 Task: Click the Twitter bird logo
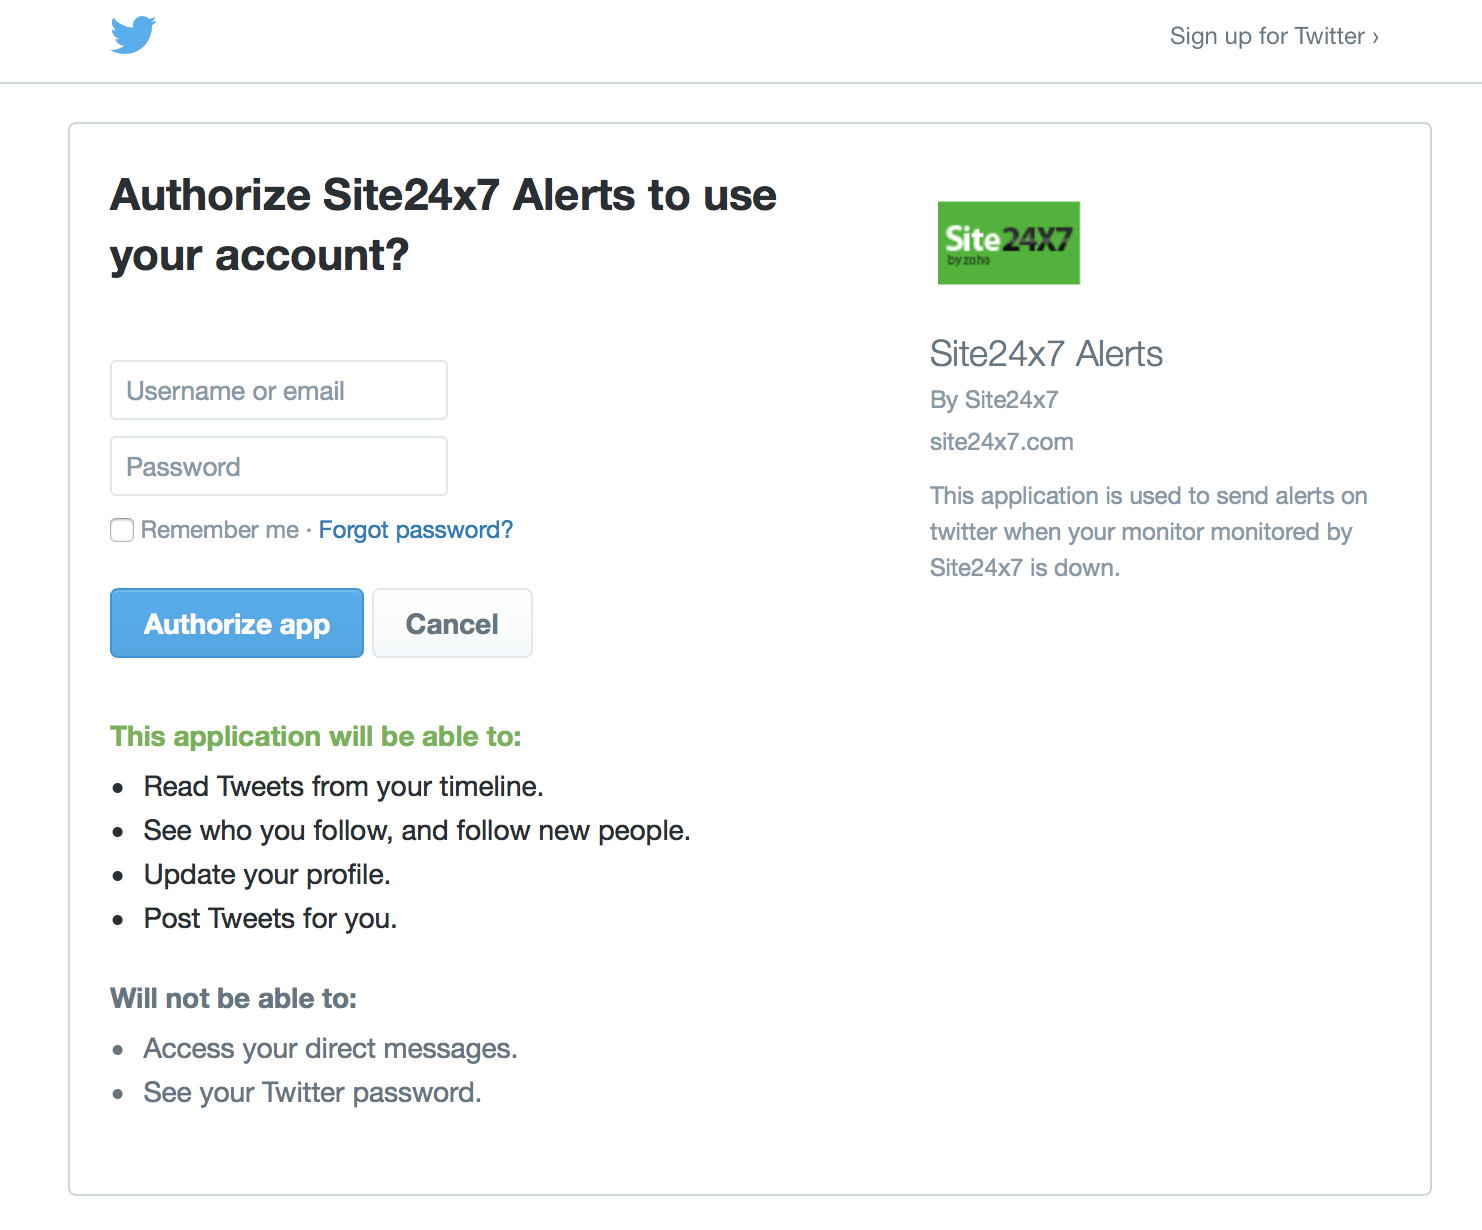click(133, 35)
